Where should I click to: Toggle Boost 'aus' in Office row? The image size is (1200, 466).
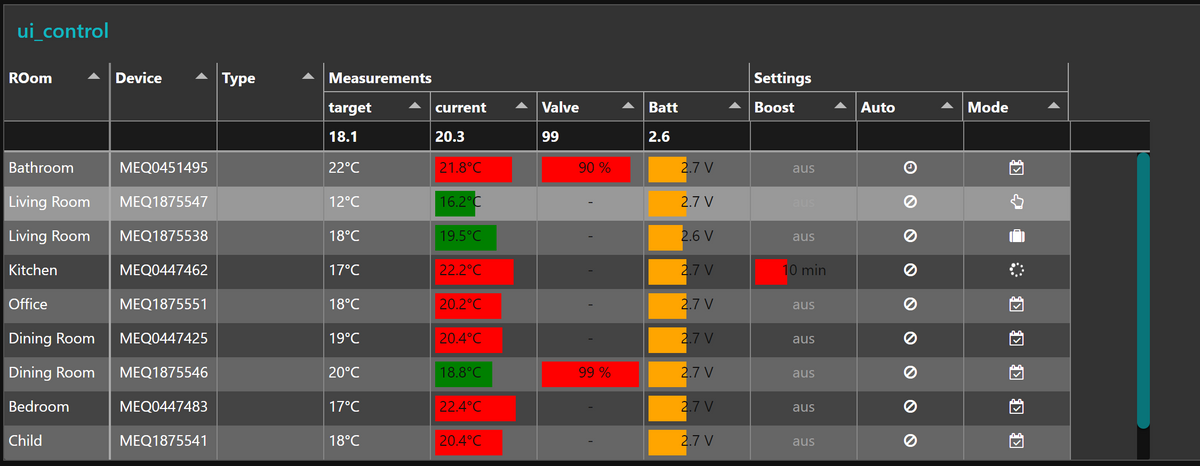(x=803, y=304)
